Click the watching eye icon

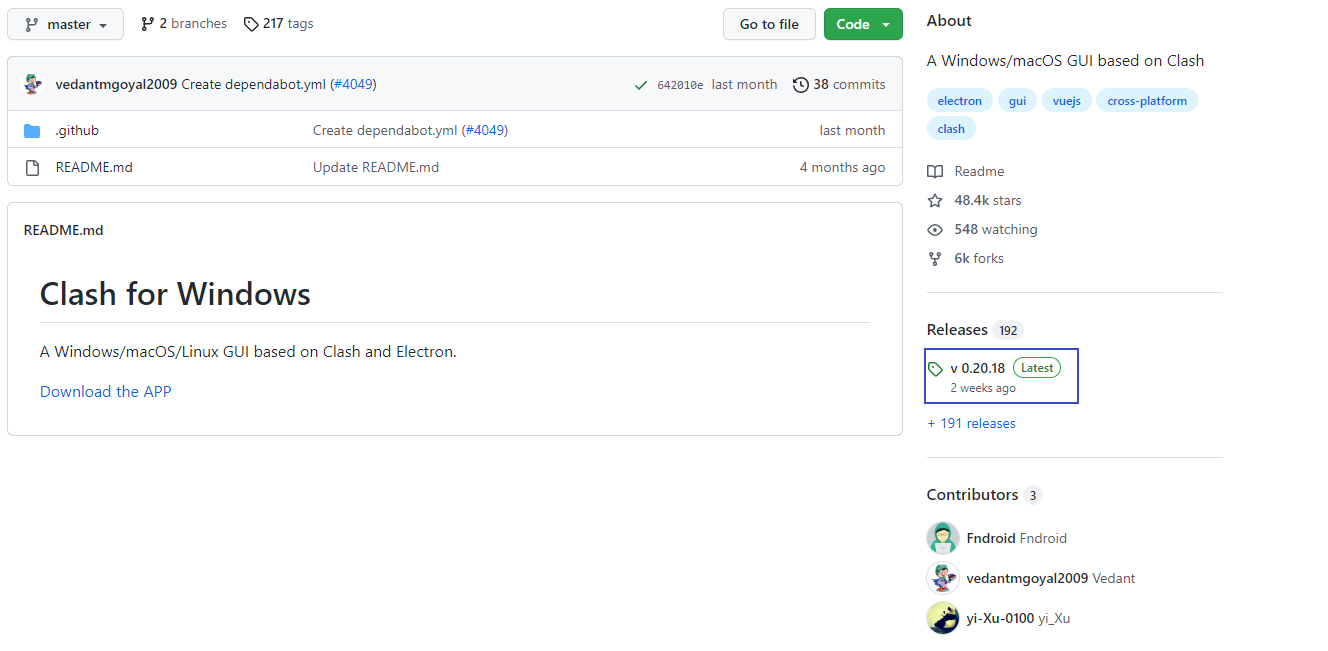tap(935, 230)
